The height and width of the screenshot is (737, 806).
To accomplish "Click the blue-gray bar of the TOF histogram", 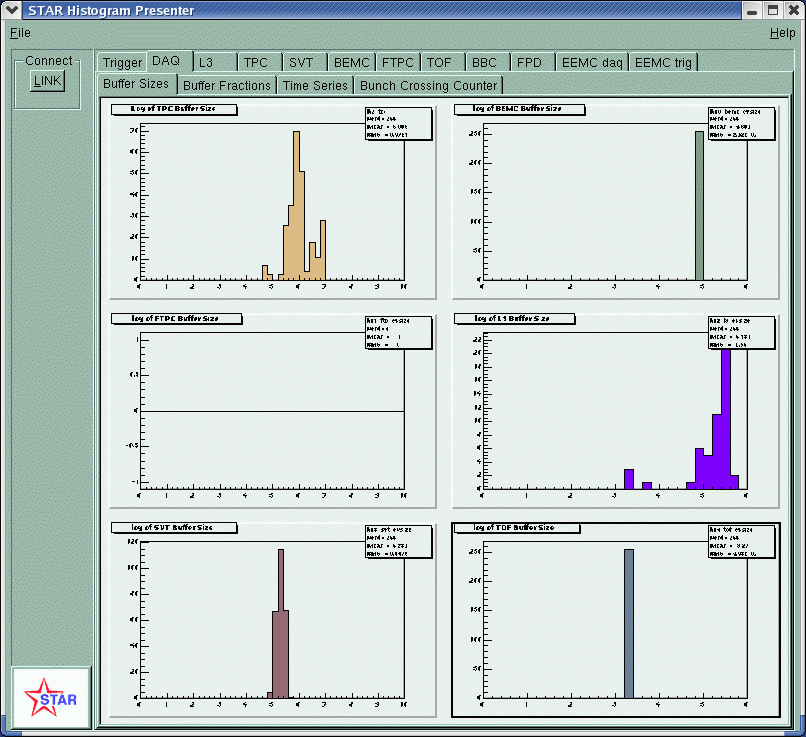I will click(x=629, y=623).
